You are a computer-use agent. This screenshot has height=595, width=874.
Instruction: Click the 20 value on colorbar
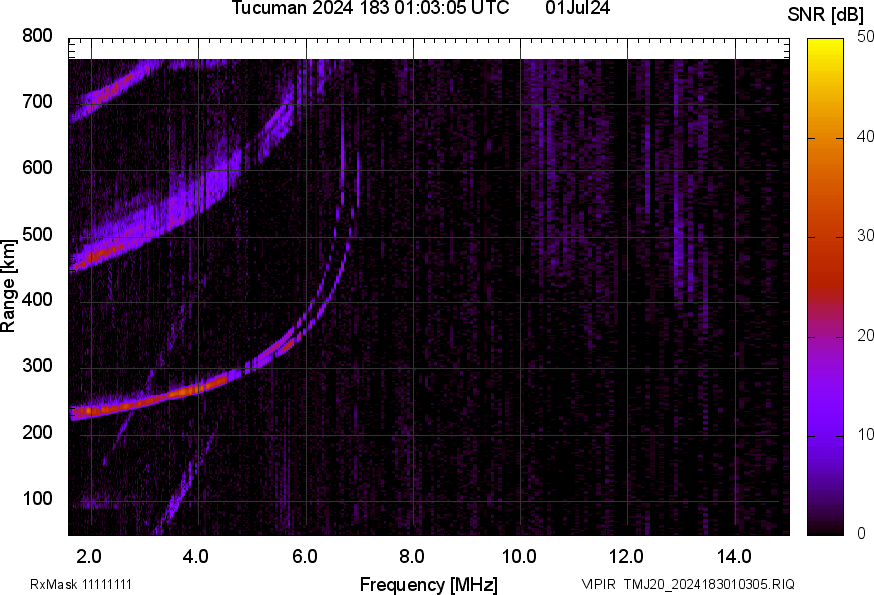(x=865, y=335)
